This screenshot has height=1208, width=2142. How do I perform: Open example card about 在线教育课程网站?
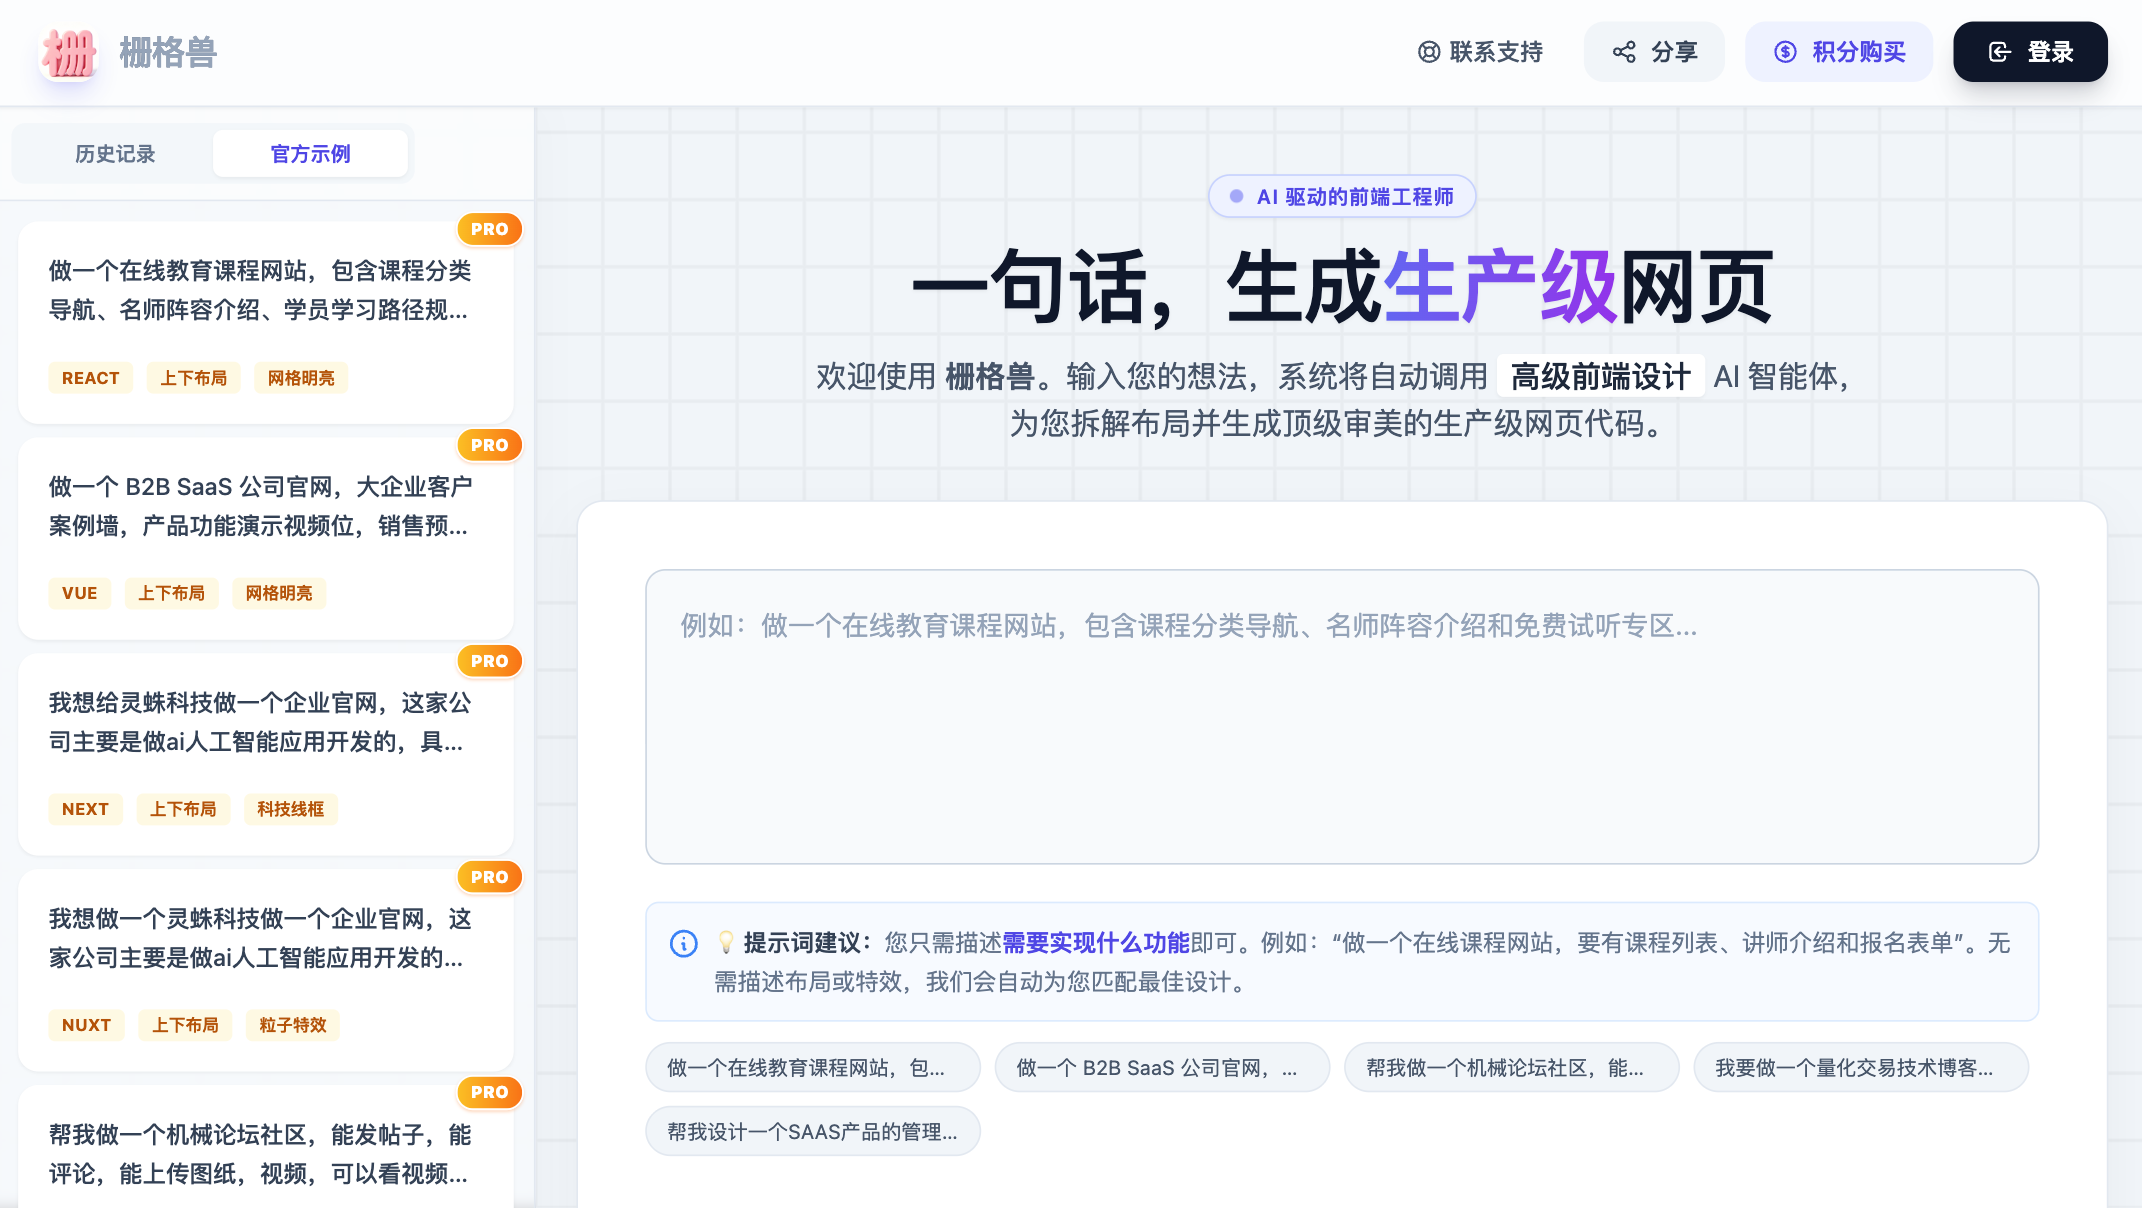266,323
